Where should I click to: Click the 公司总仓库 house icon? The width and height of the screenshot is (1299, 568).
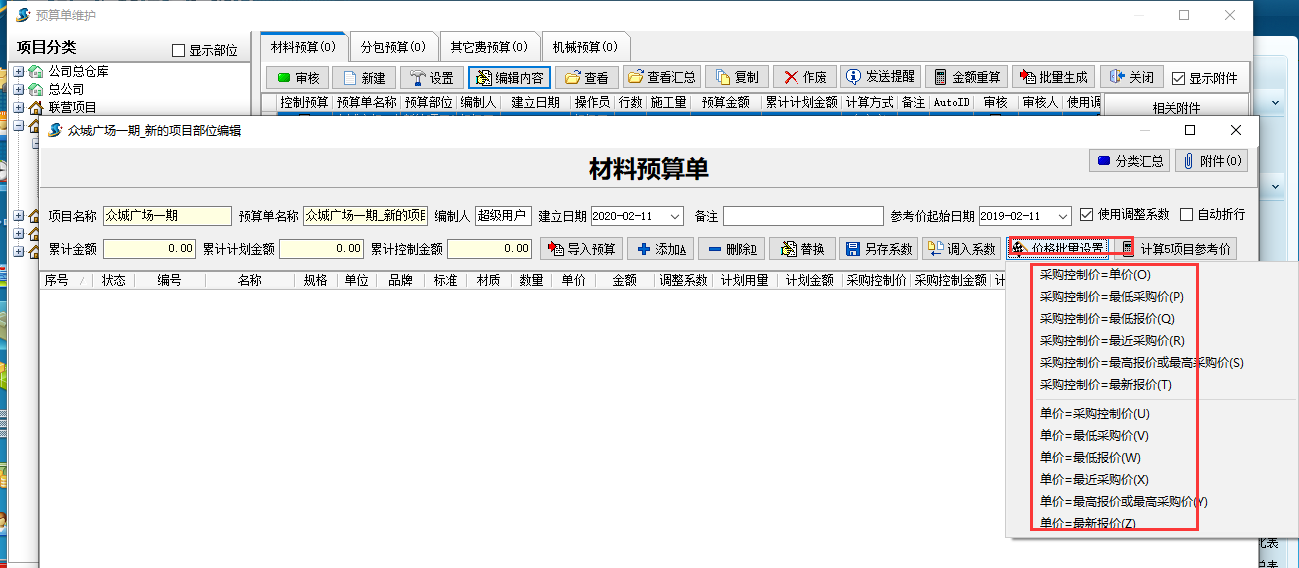pyautogui.click(x=36, y=71)
